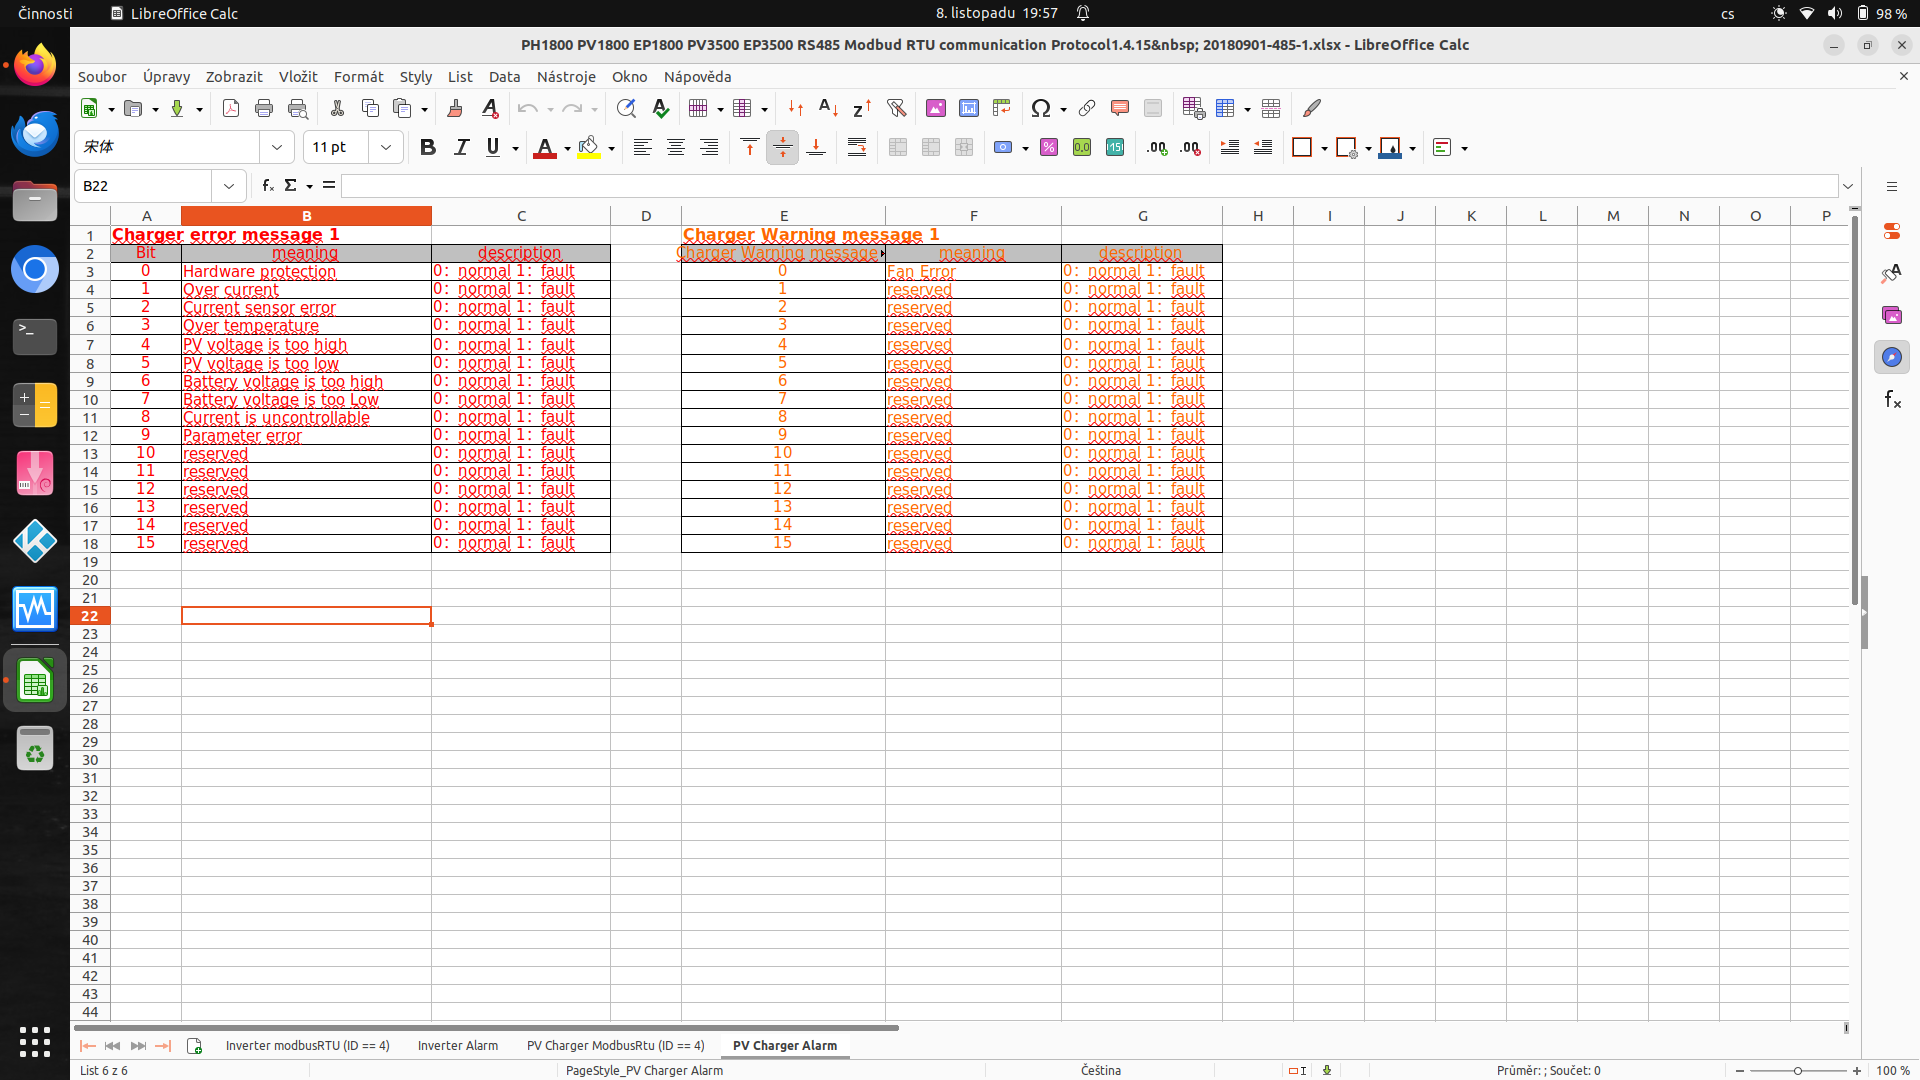The image size is (1920, 1080).
Task: Click the Export as PDF icon
Action: tap(231, 108)
